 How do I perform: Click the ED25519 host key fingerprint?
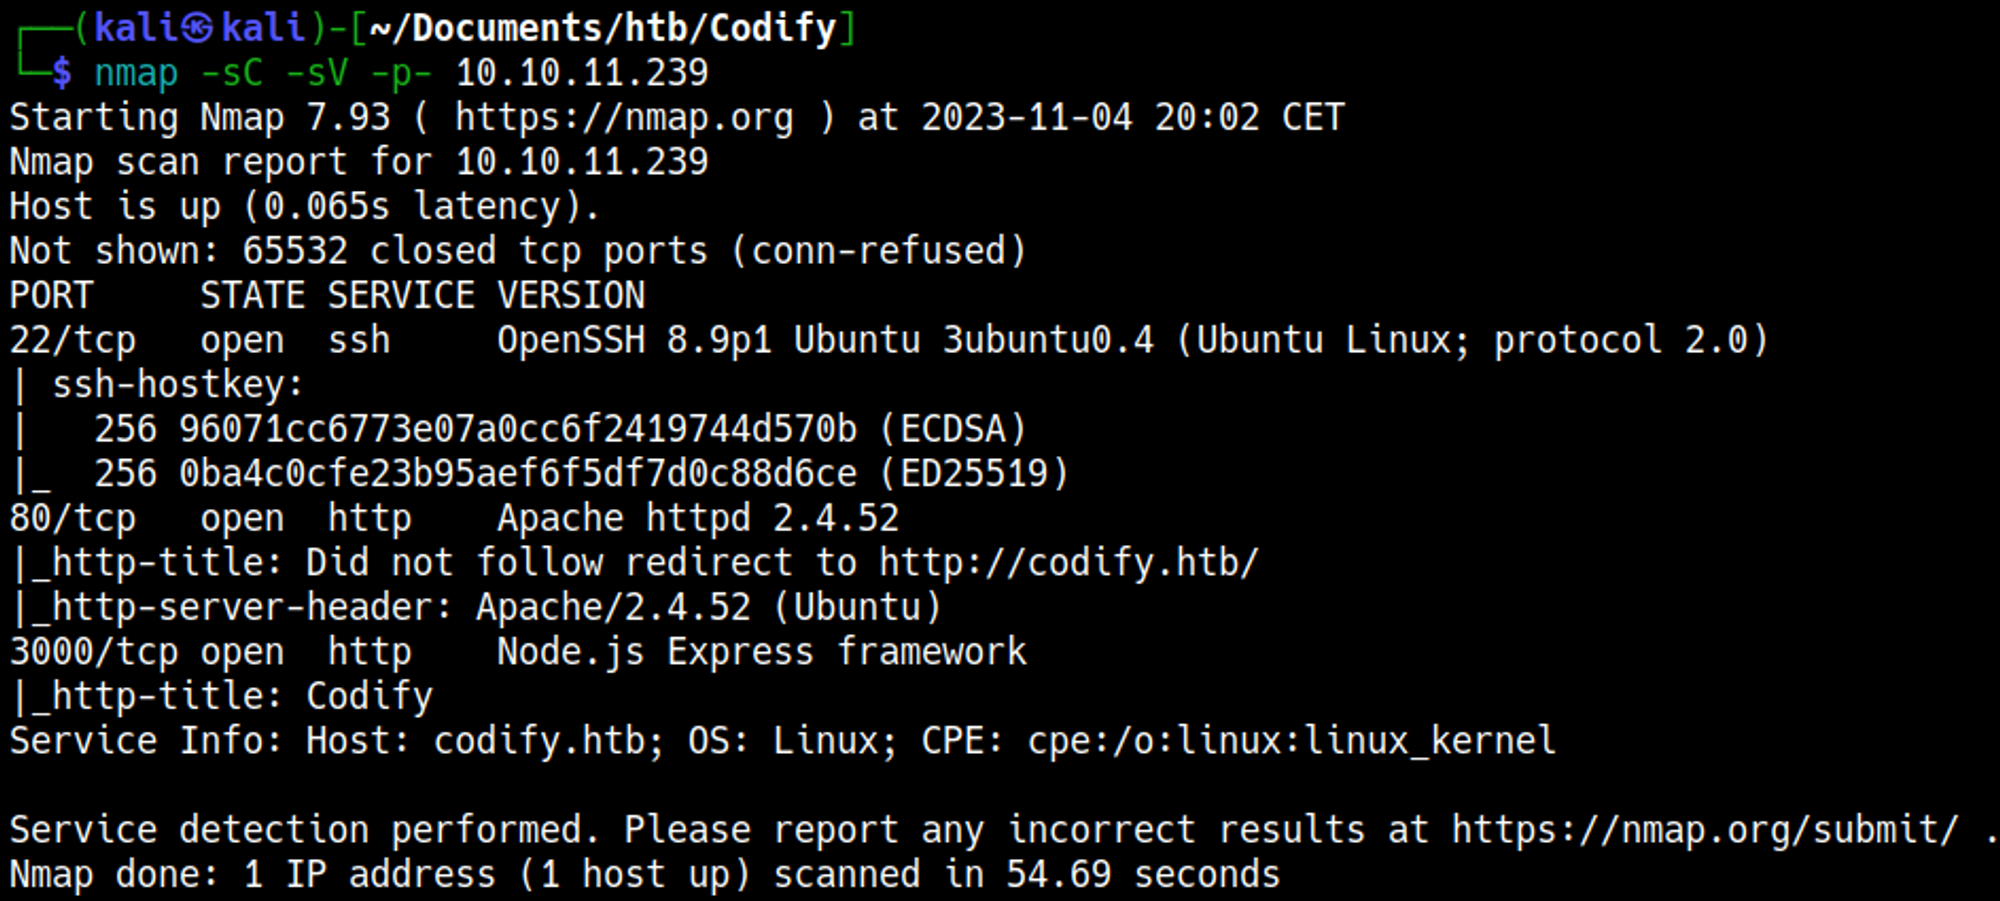[517, 474]
